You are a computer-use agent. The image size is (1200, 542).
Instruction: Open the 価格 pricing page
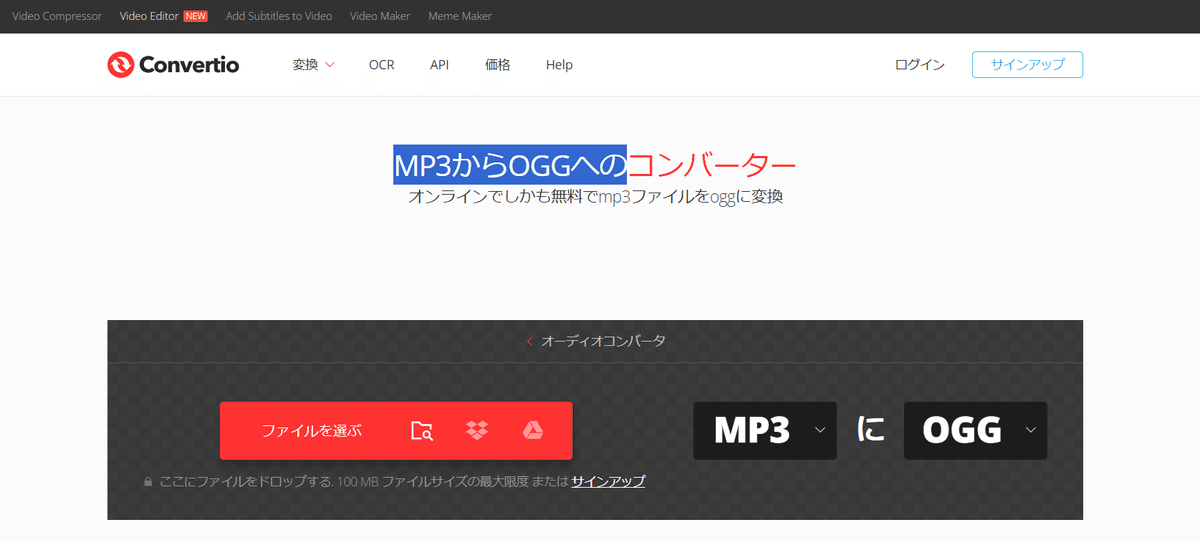[x=497, y=65]
